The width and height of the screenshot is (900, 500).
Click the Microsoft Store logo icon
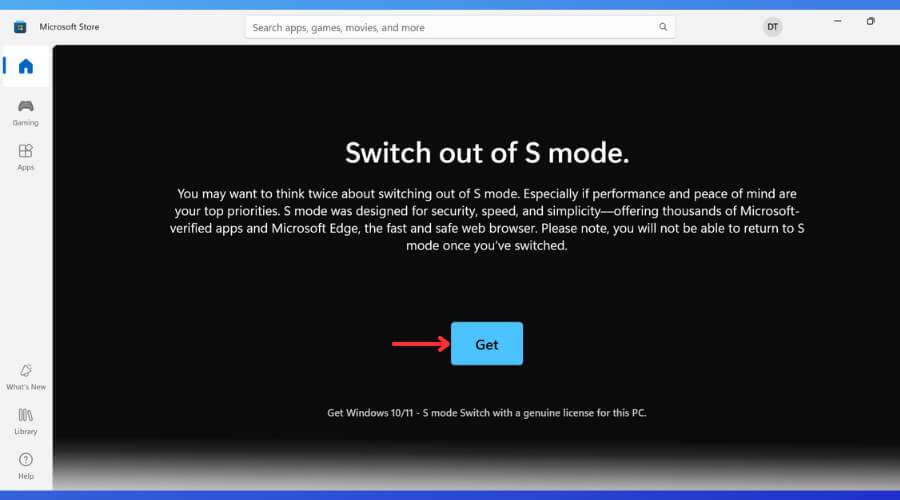(x=20, y=27)
